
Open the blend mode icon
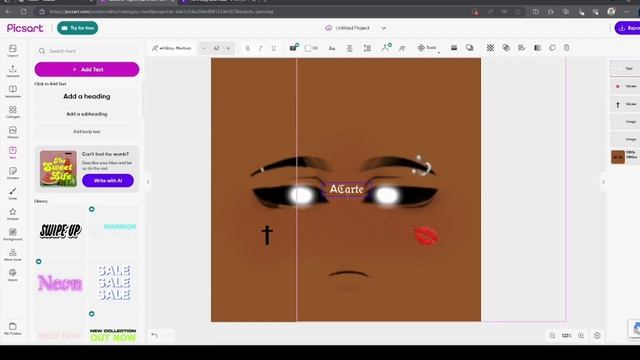click(x=506, y=48)
